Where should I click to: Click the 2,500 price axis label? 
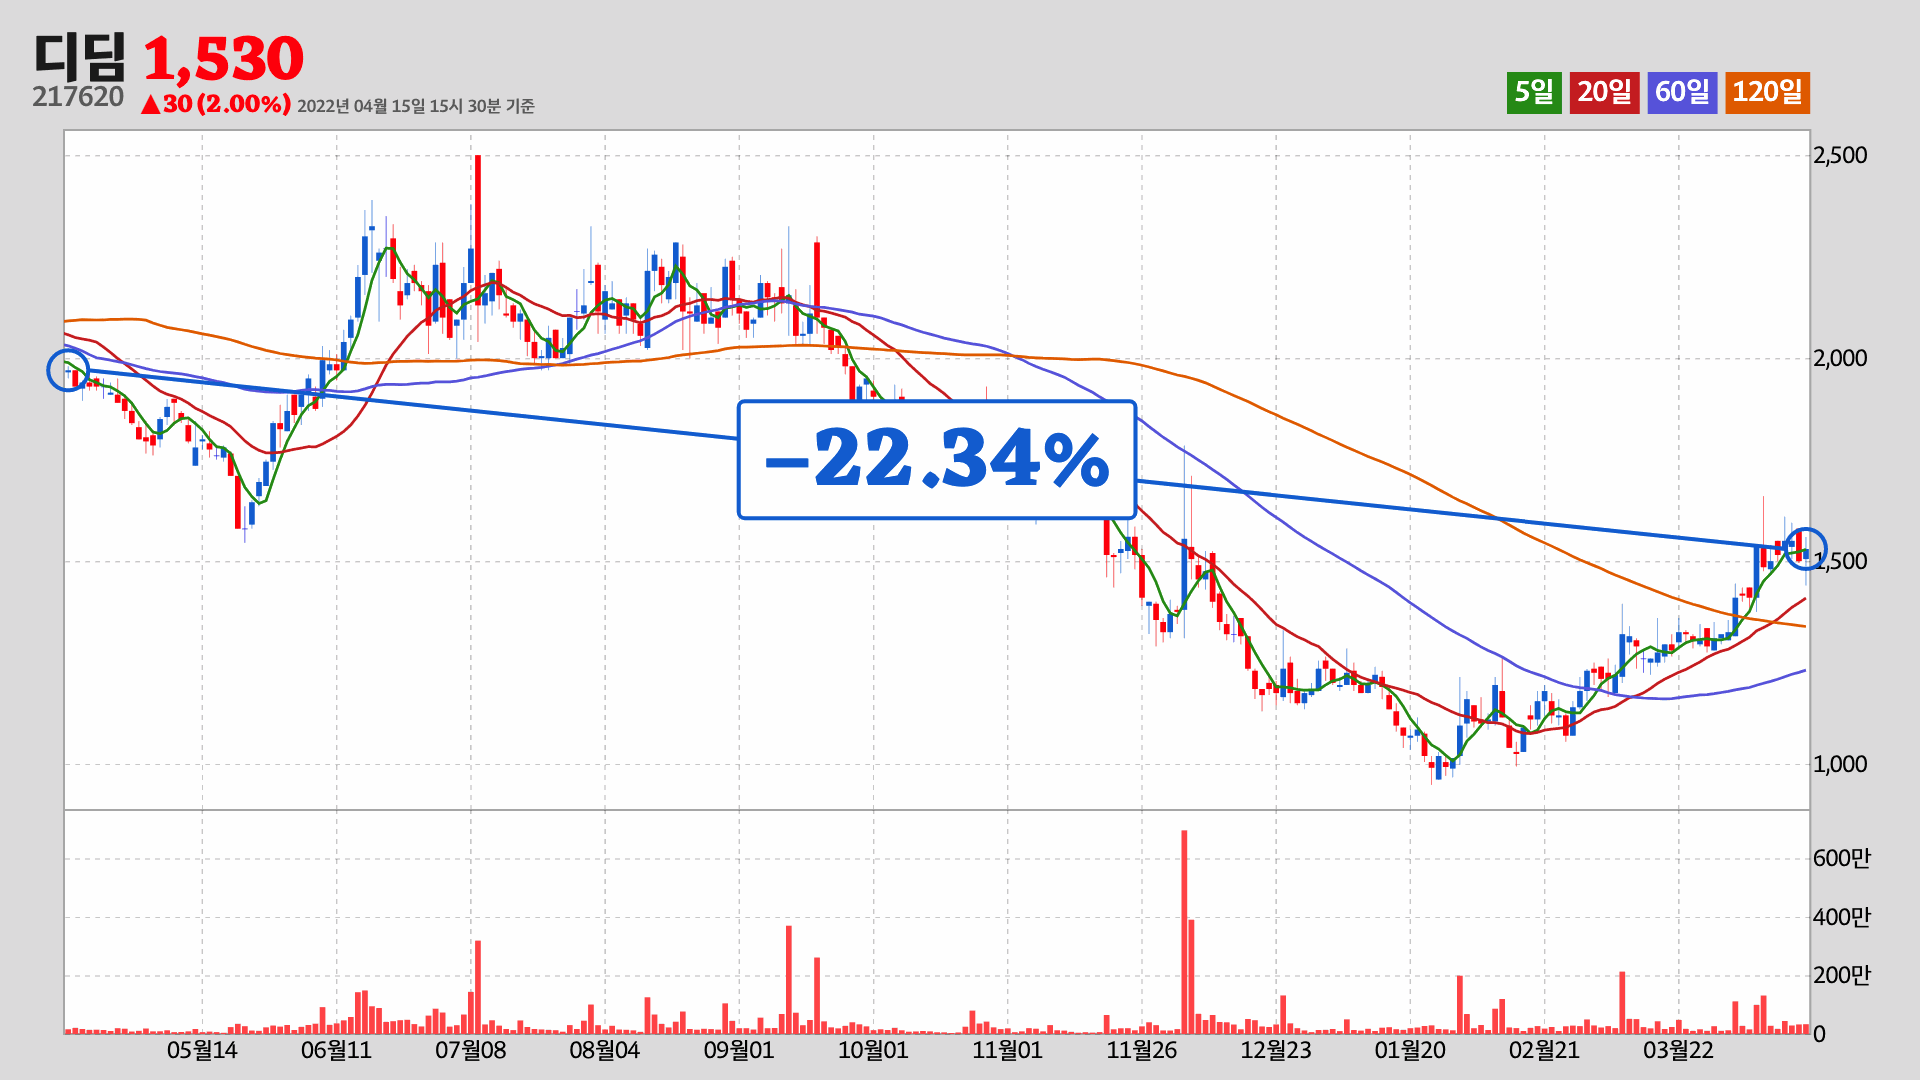[x=1840, y=155]
